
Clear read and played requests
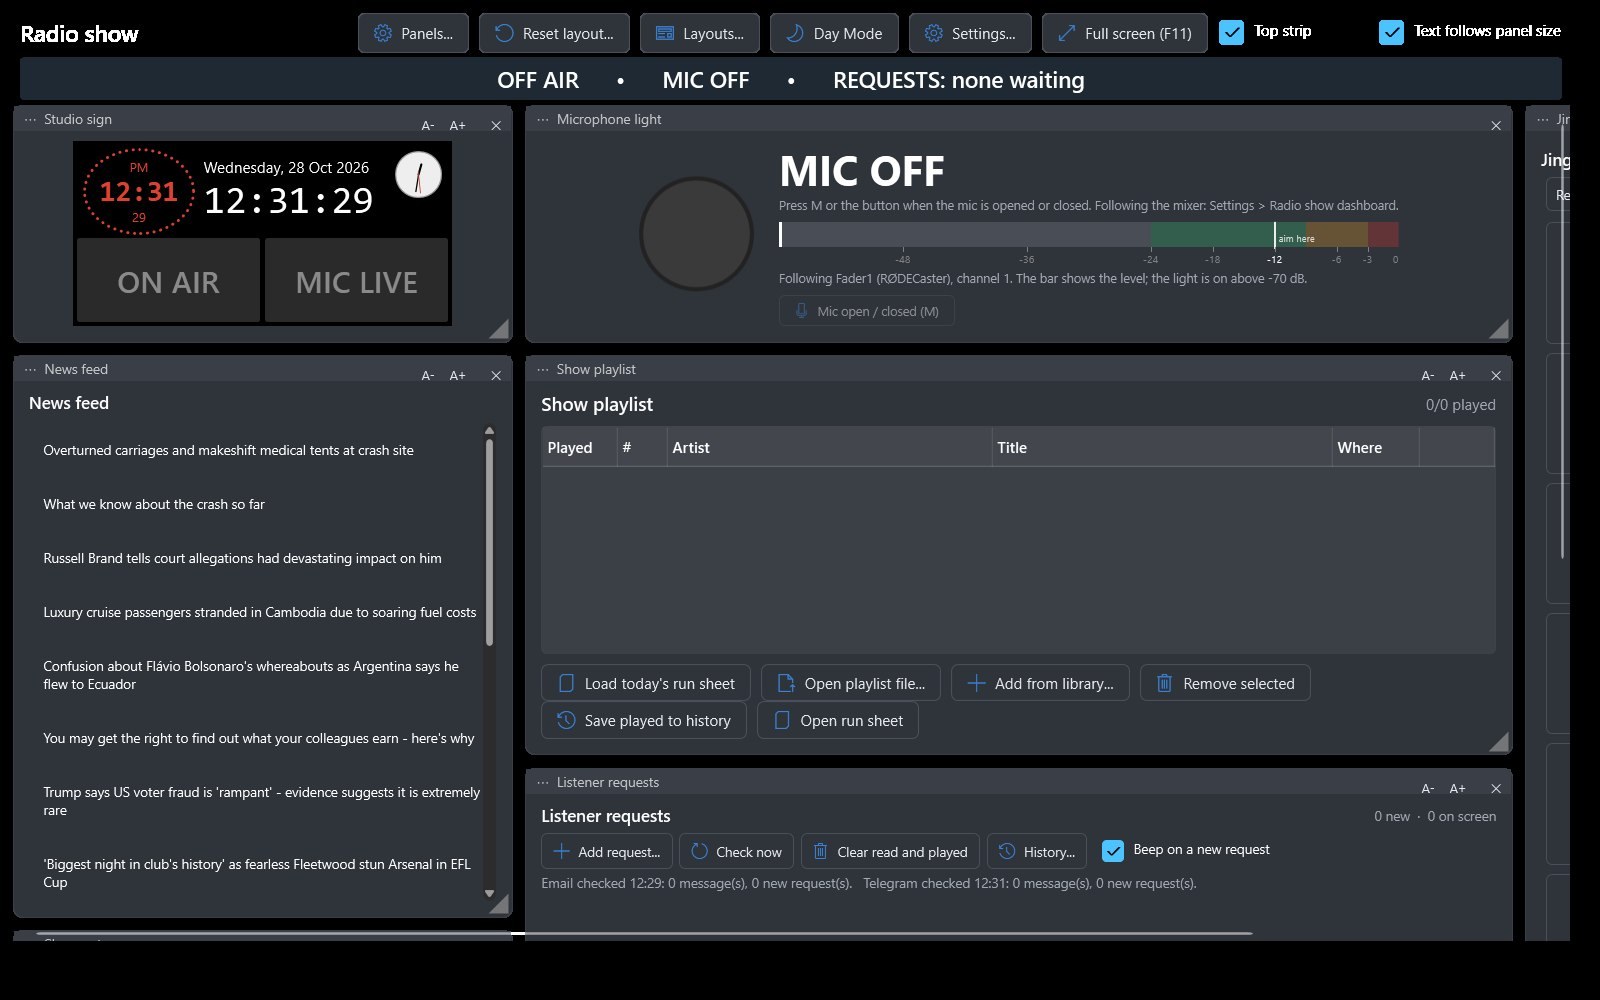[890, 852]
